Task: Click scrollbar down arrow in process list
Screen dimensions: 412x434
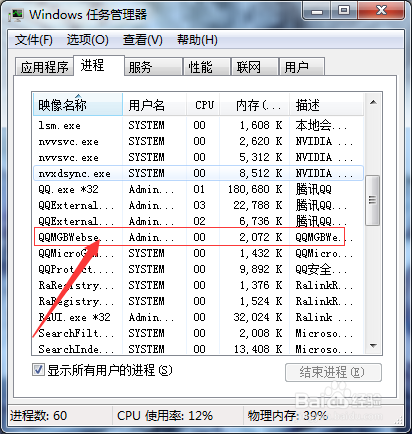Action: click(x=373, y=346)
